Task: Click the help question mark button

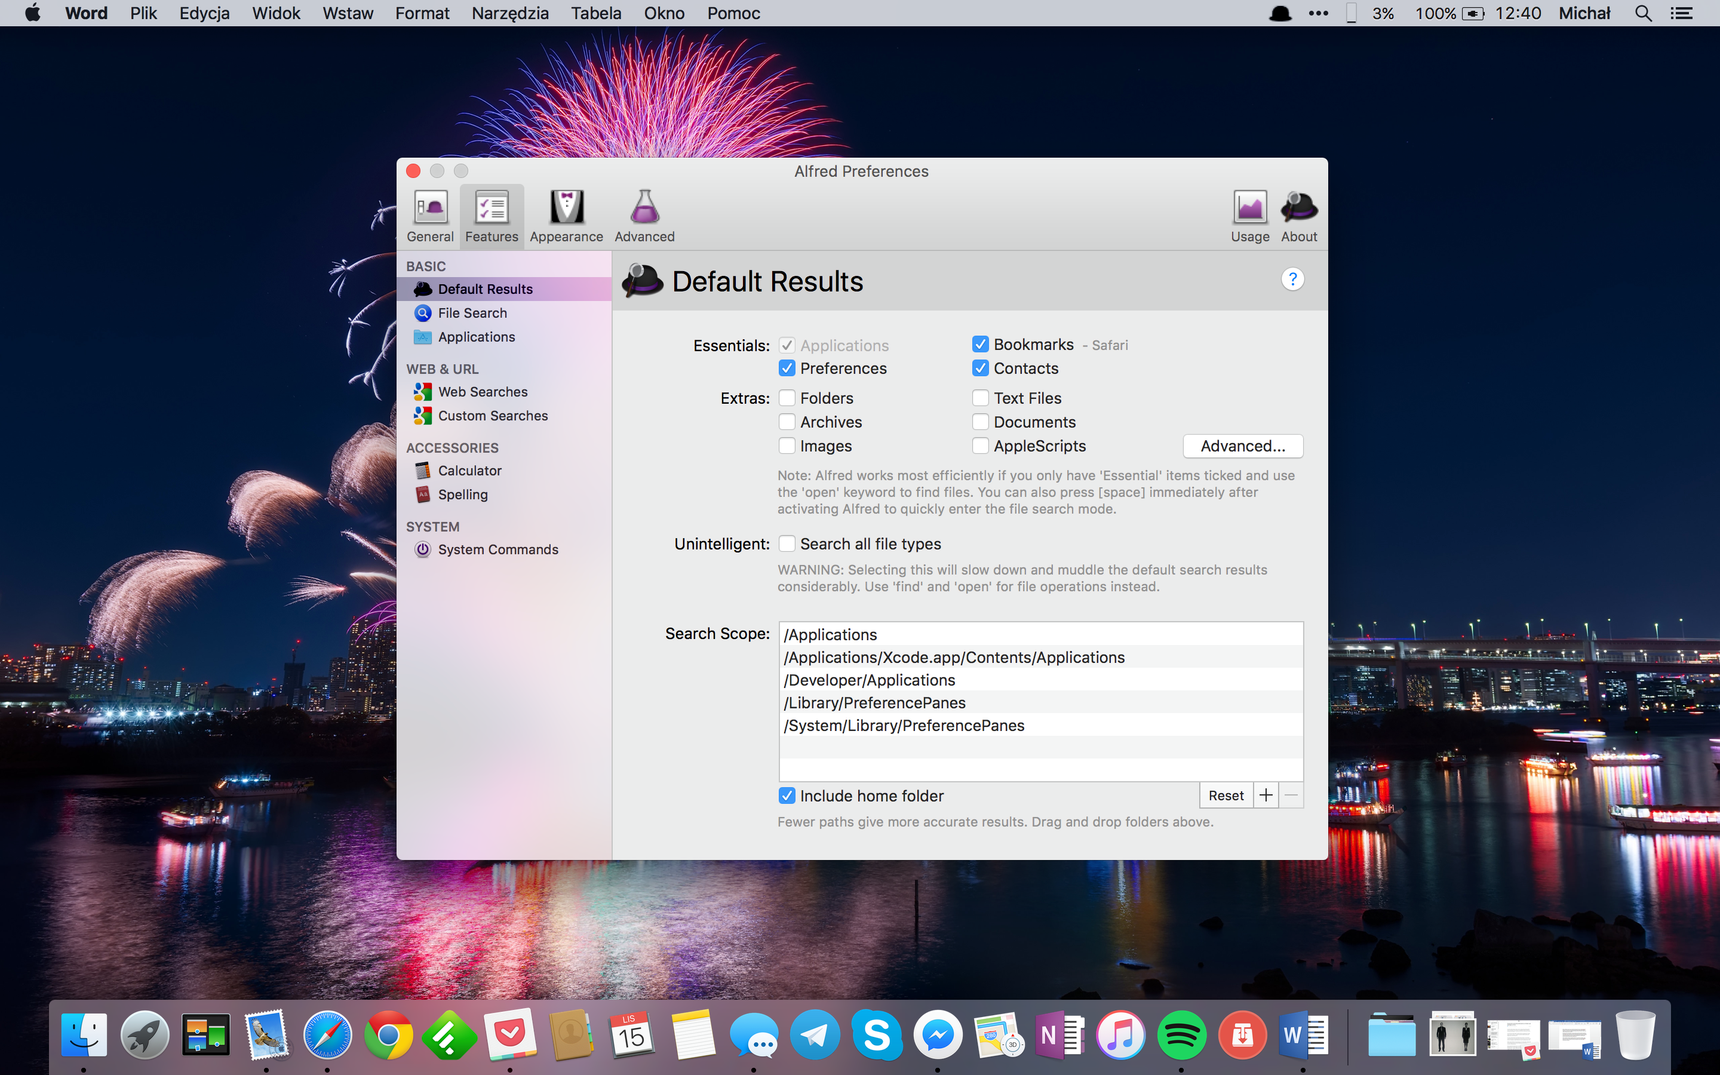Action: (1292, 279)
